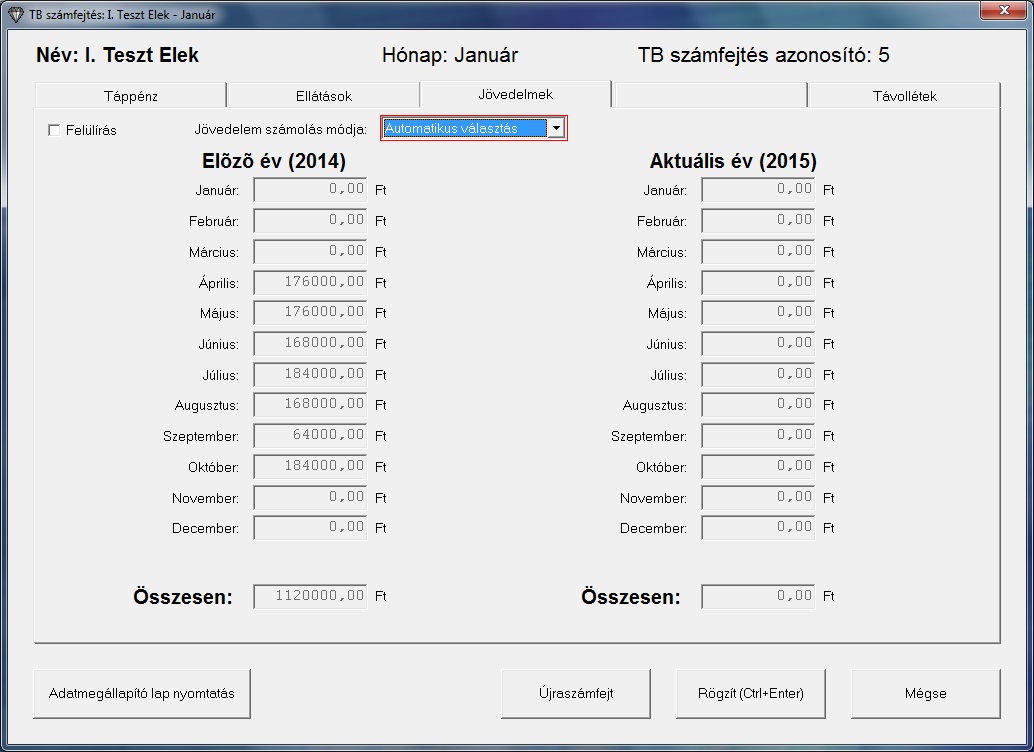Focus the 2015 December income field
This screenshot has width=1034, height=752.
(758, 528)
